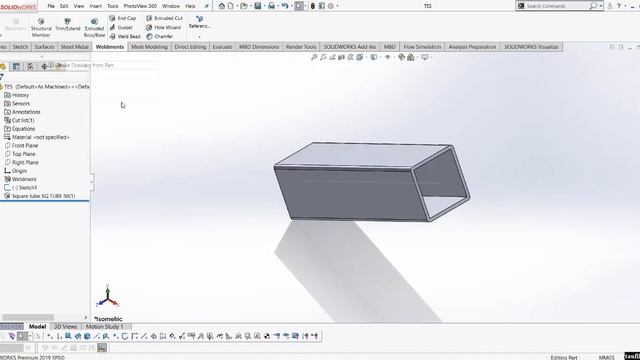Open the Insert menu

coord(96,6)
